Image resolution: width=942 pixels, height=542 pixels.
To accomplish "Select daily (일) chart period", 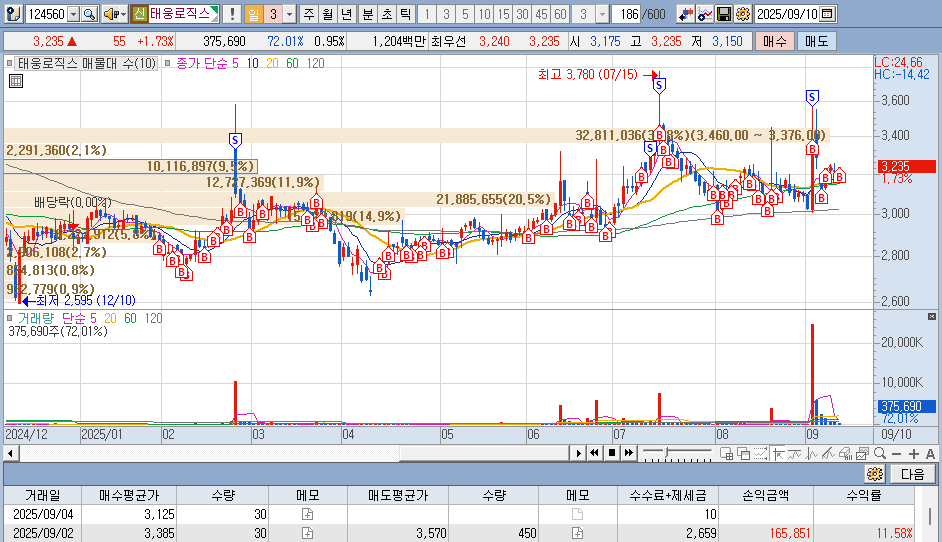I will (254, 14).
